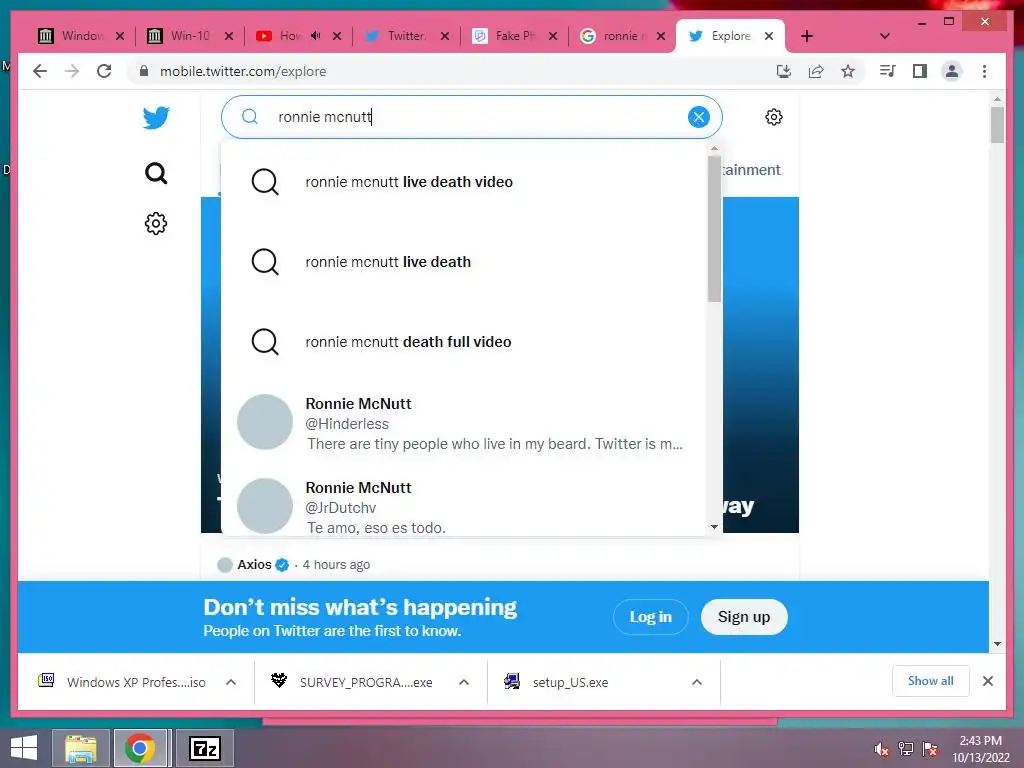Click the Sign up button
This screenshot has width=1024, height=768.
point(744,616)
